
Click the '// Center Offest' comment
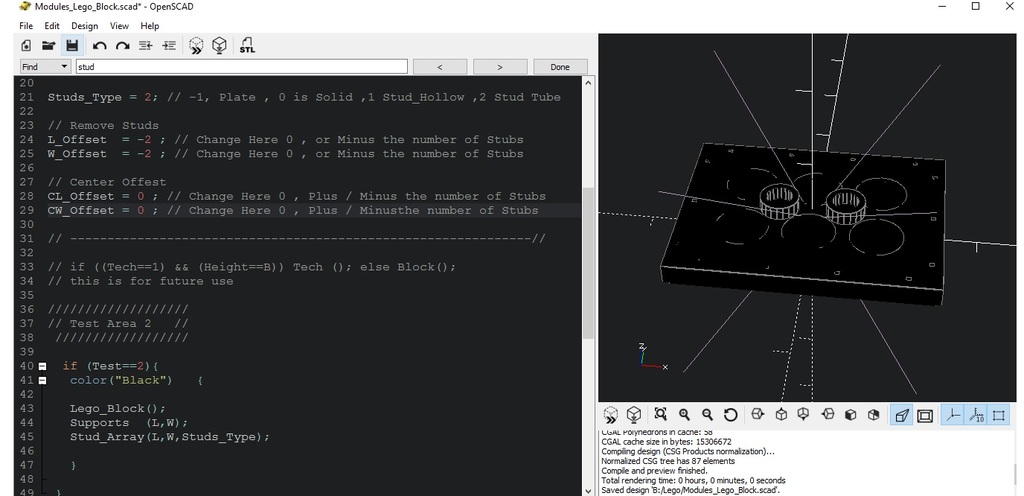[x=107, y=182]
